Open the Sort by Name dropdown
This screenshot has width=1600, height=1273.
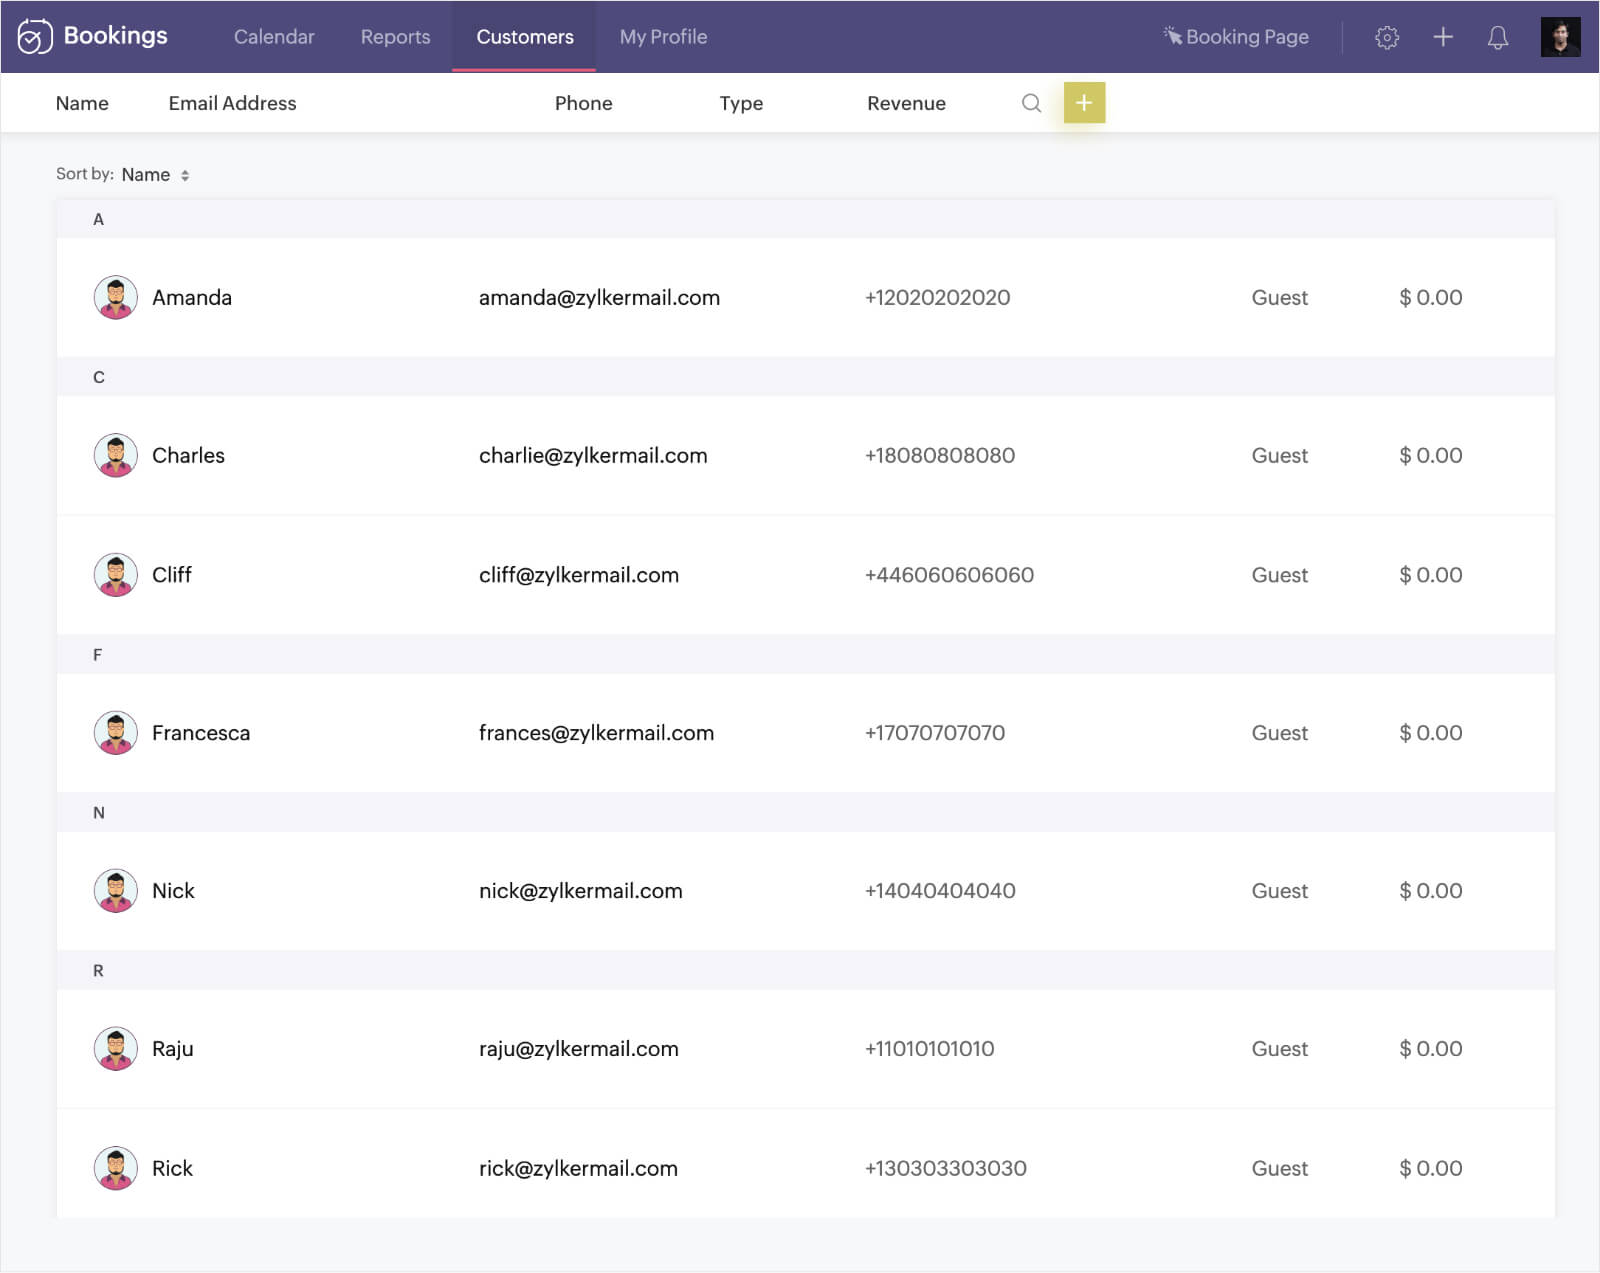155,175
